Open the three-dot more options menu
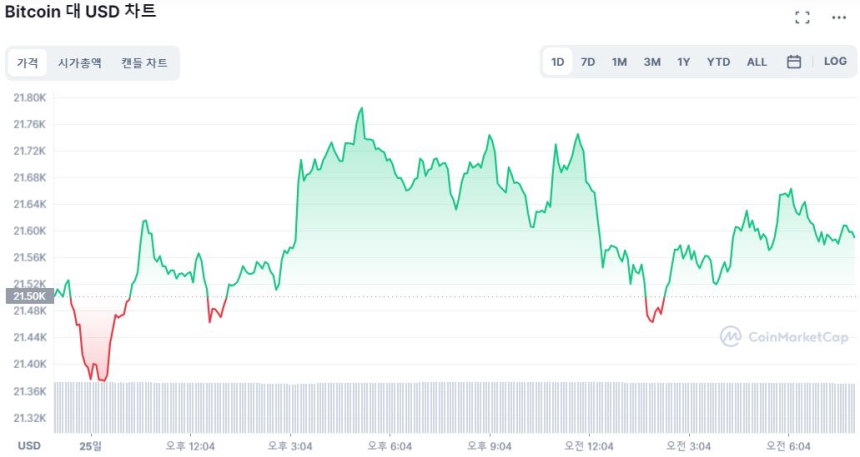This screenshot has width=860, height=457. click(838, 17)
